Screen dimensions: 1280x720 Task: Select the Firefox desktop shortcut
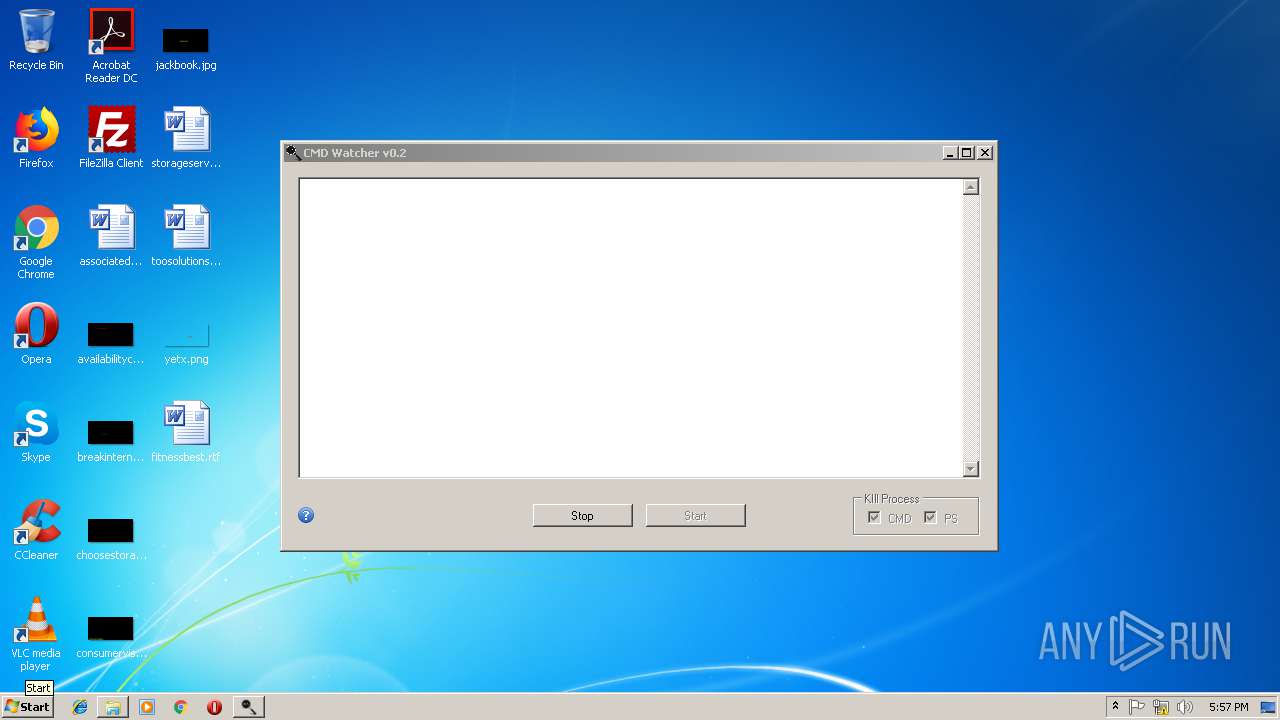(36, 138)
